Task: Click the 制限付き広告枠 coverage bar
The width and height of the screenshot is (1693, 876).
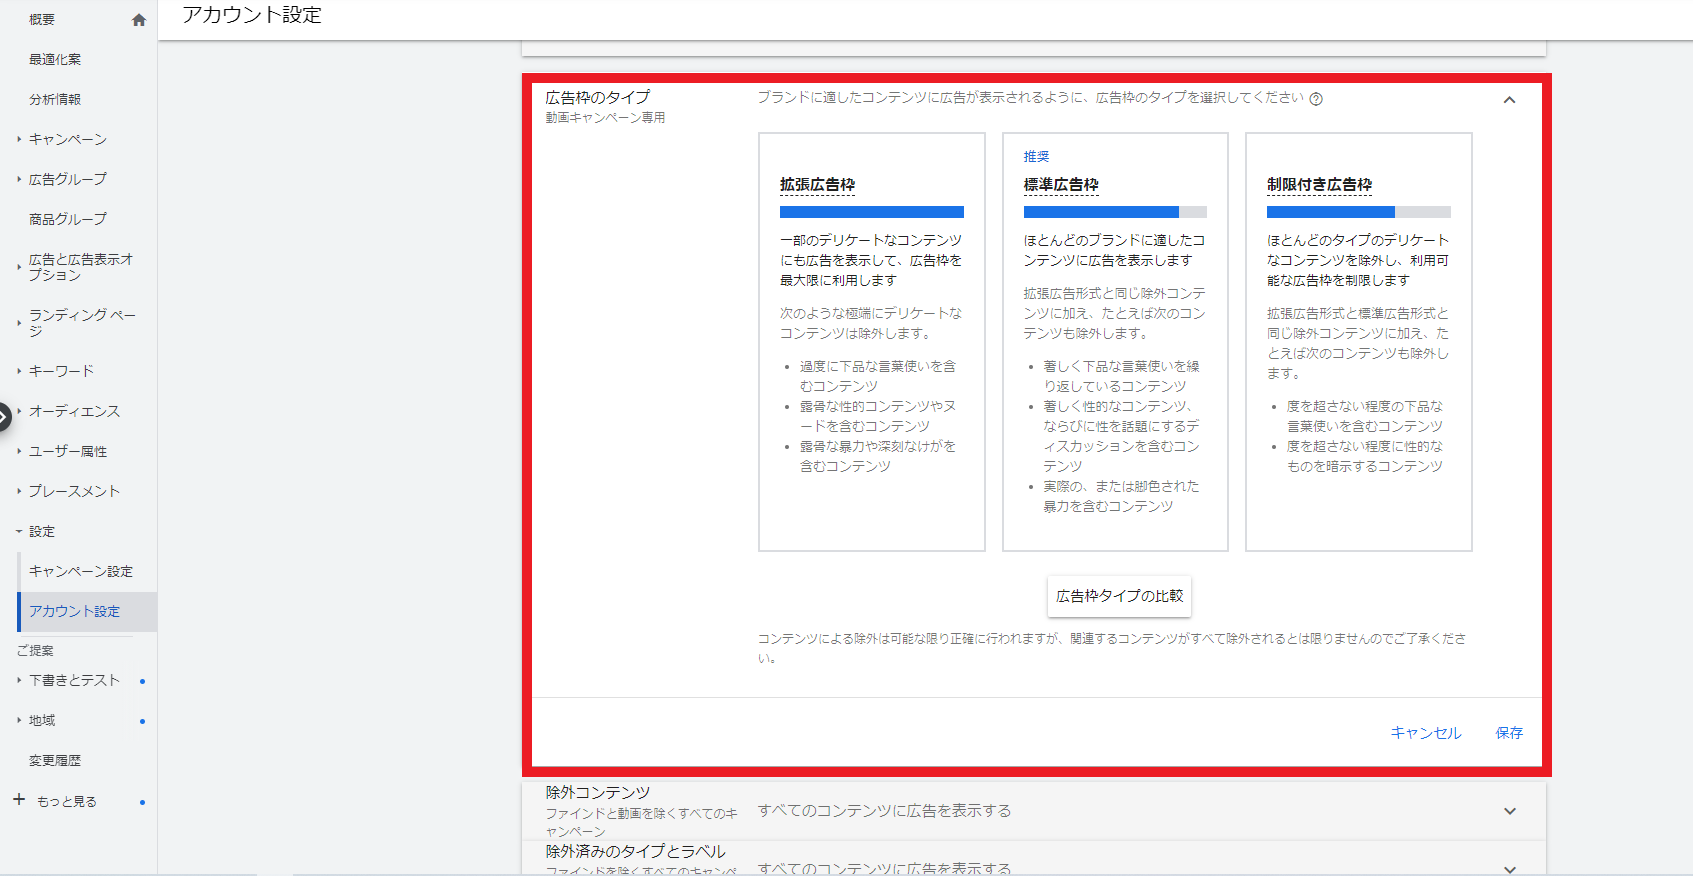Action: click(1359, 212)
